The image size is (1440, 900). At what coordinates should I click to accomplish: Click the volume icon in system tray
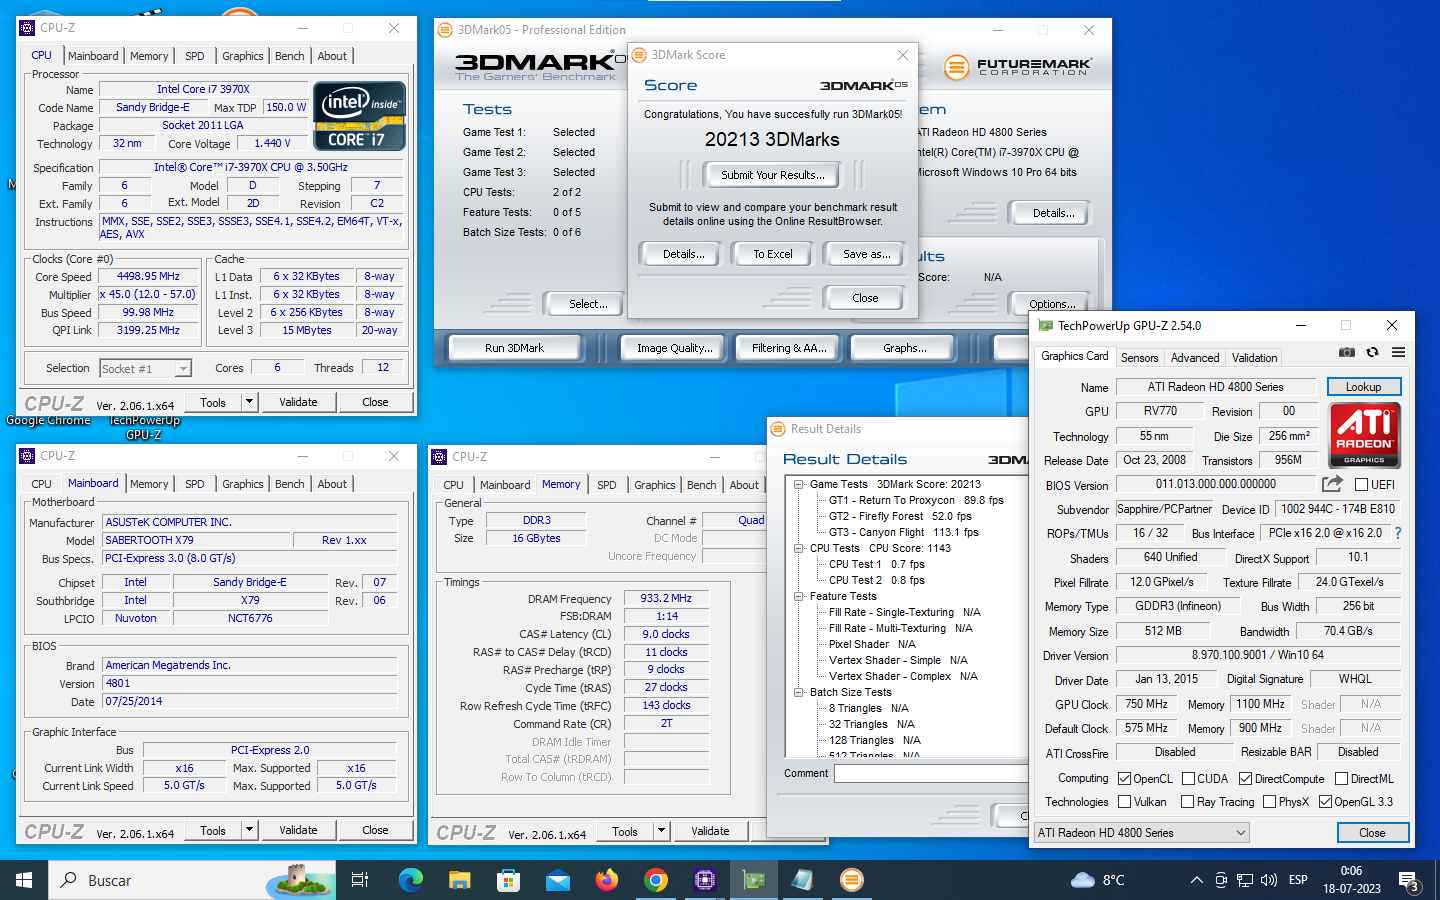pos(1269,880)
